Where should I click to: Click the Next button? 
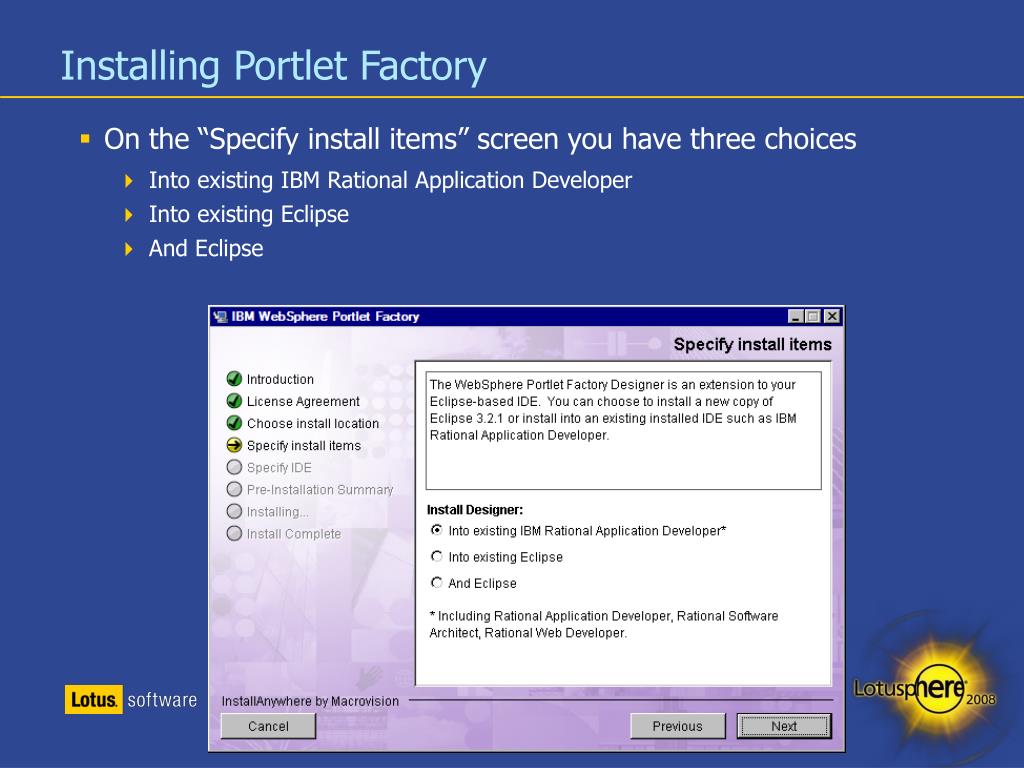pos(784,726)
